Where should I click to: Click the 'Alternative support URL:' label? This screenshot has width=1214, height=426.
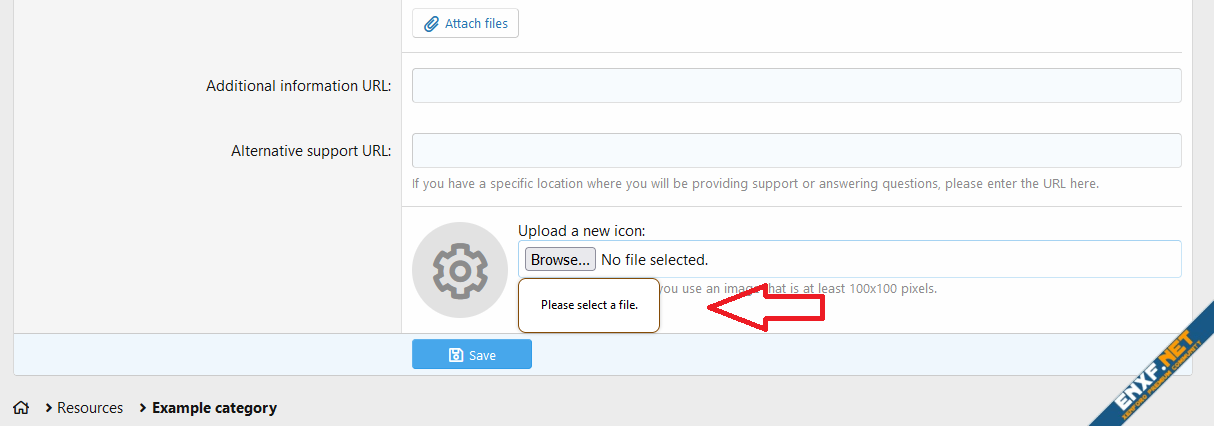pyautogui.click(x=310, y=151)
